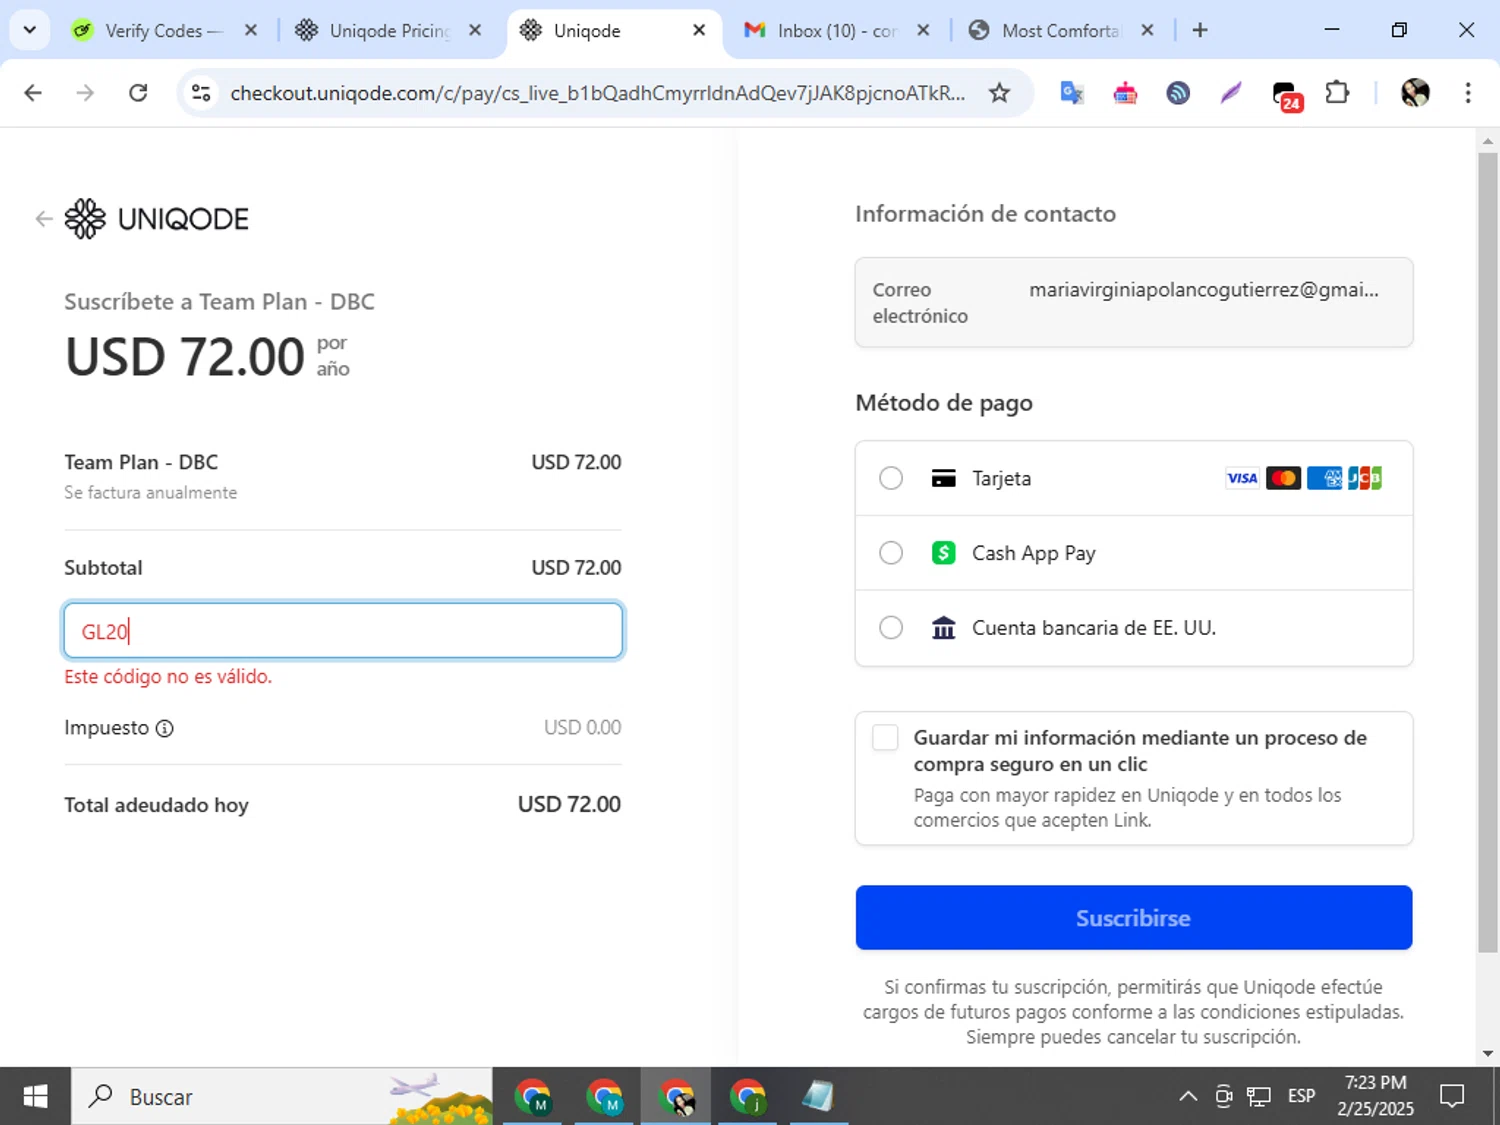The image size is (1500, 1125).
Task: Check the Guardar mi información checkbox
Action: 885,738
